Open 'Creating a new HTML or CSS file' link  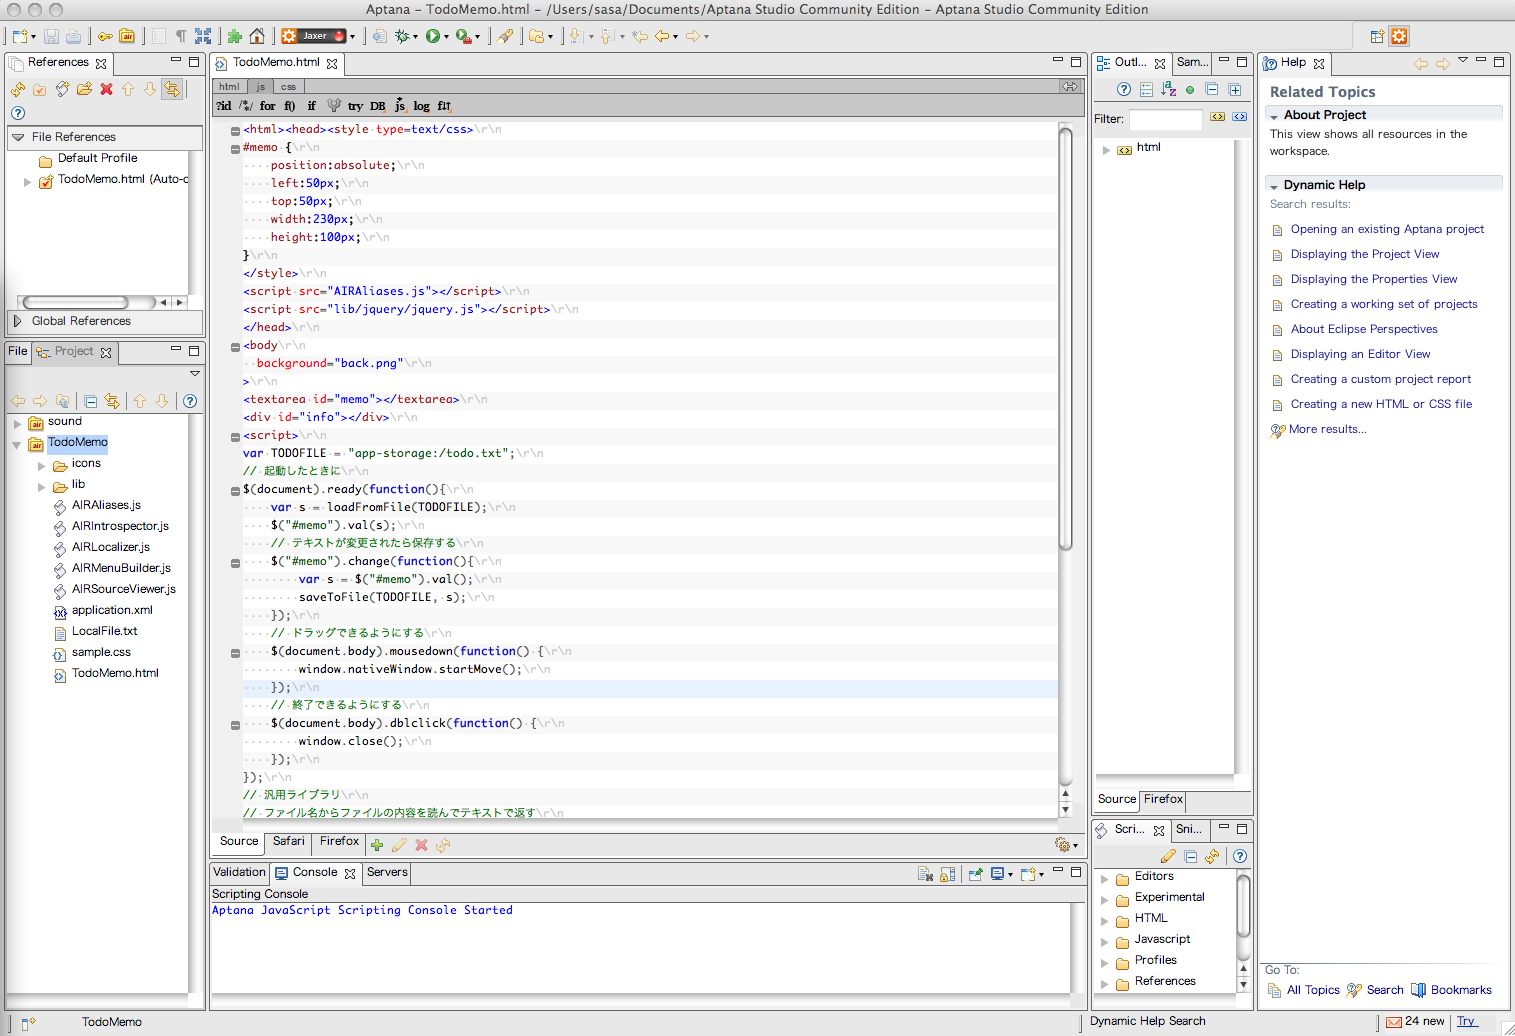(x=1381, y=404)
